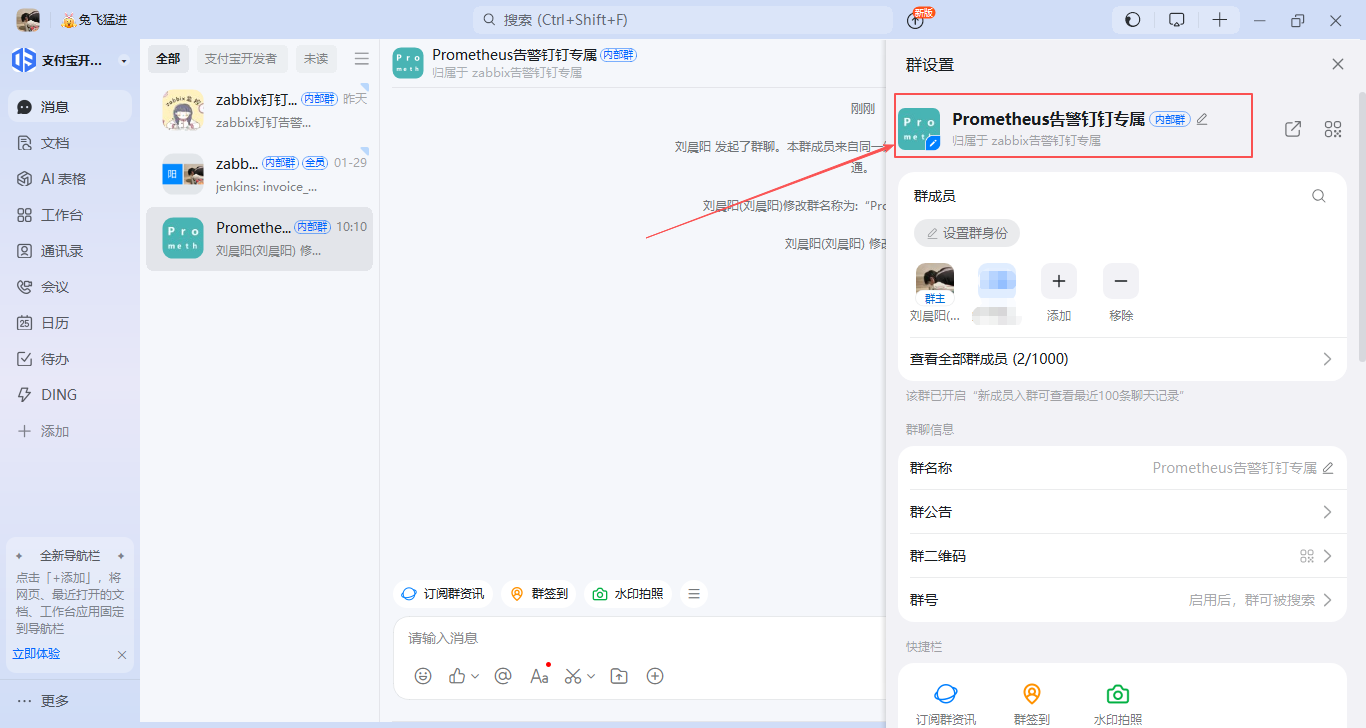1366x728 pixels.
Task: Open the Promethe... chat at 10:10
Action: pos(260,239)
